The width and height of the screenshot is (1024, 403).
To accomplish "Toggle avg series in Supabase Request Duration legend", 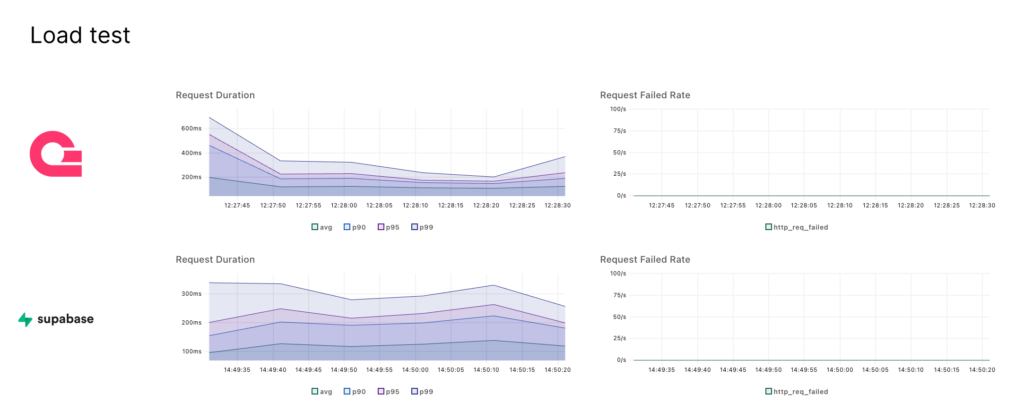I will tap(322, 391).
